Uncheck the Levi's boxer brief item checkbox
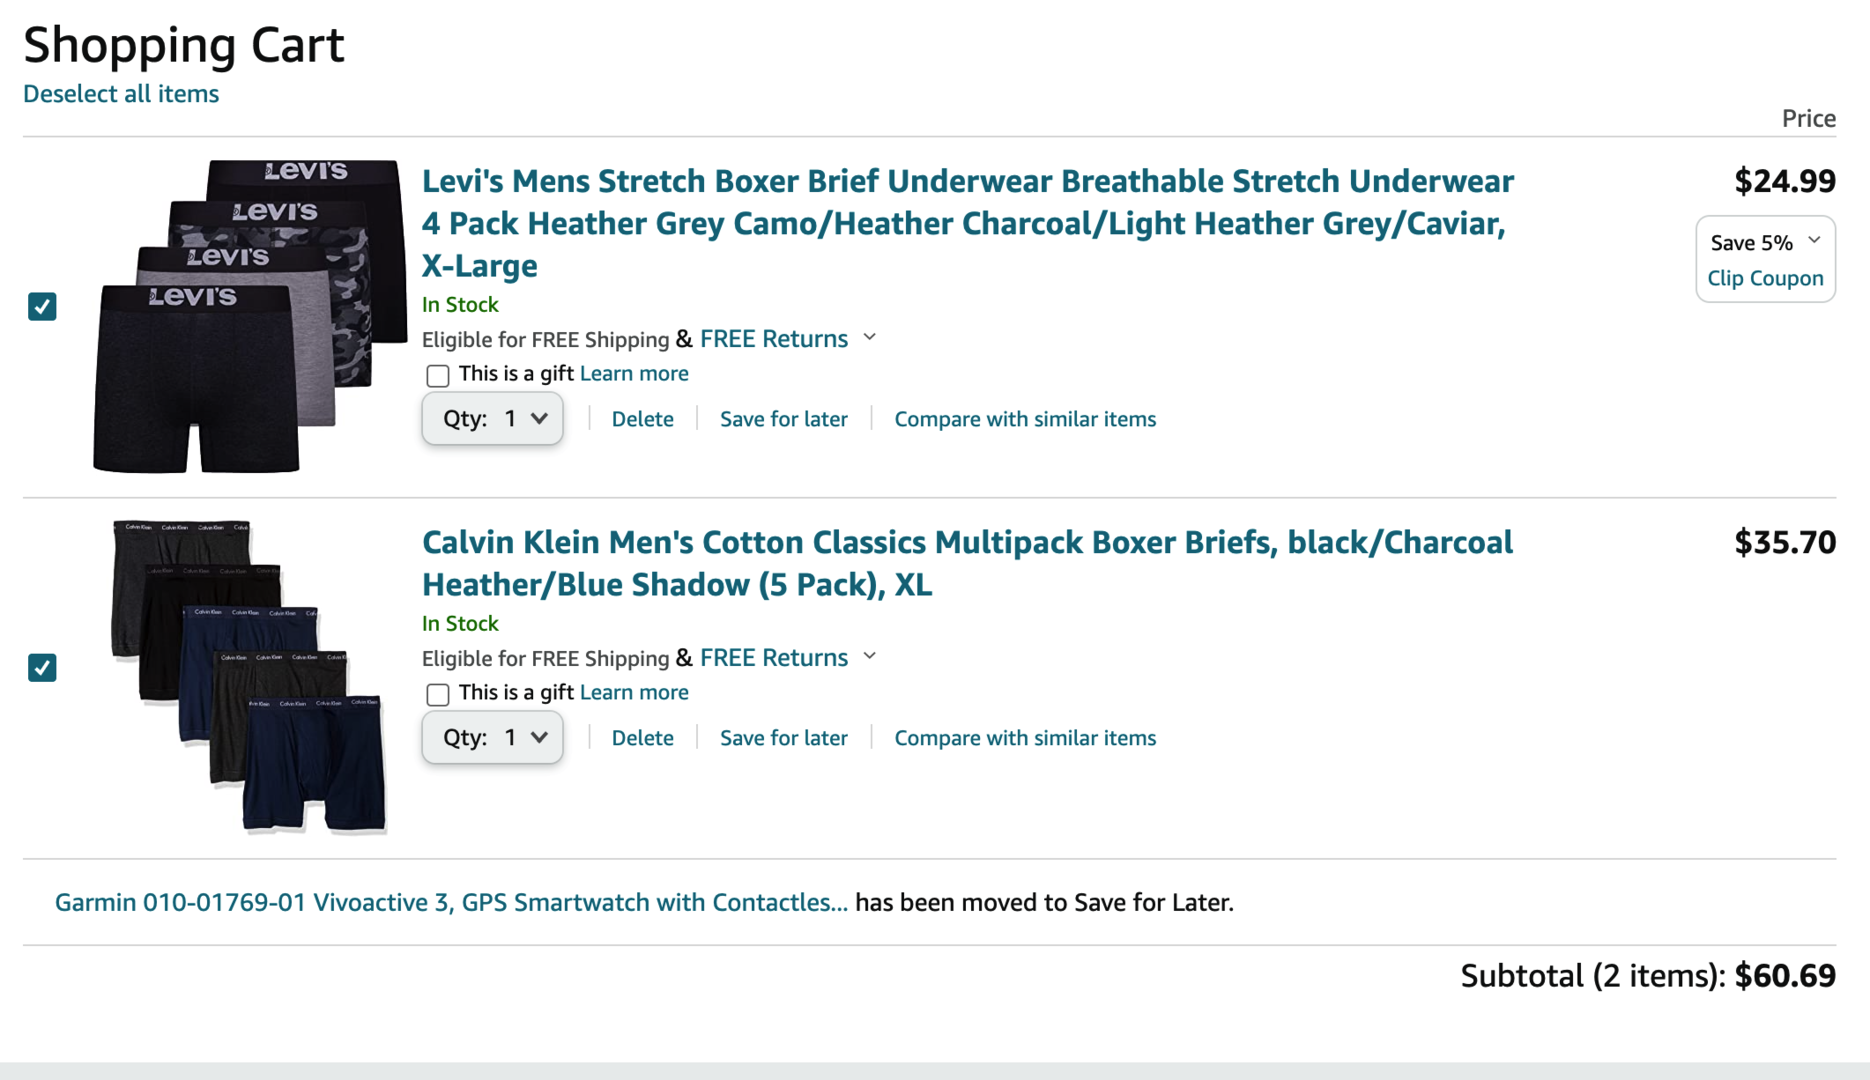The height and width of the screenshot is (1080, 1870). pyautogui.click(x=42, y=306)
